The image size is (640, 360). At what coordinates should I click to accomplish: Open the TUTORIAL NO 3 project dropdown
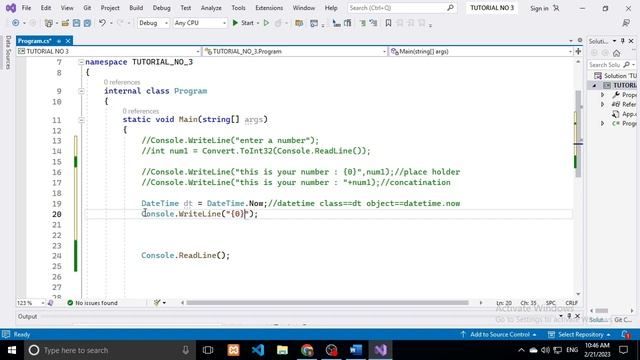[109, 51]
